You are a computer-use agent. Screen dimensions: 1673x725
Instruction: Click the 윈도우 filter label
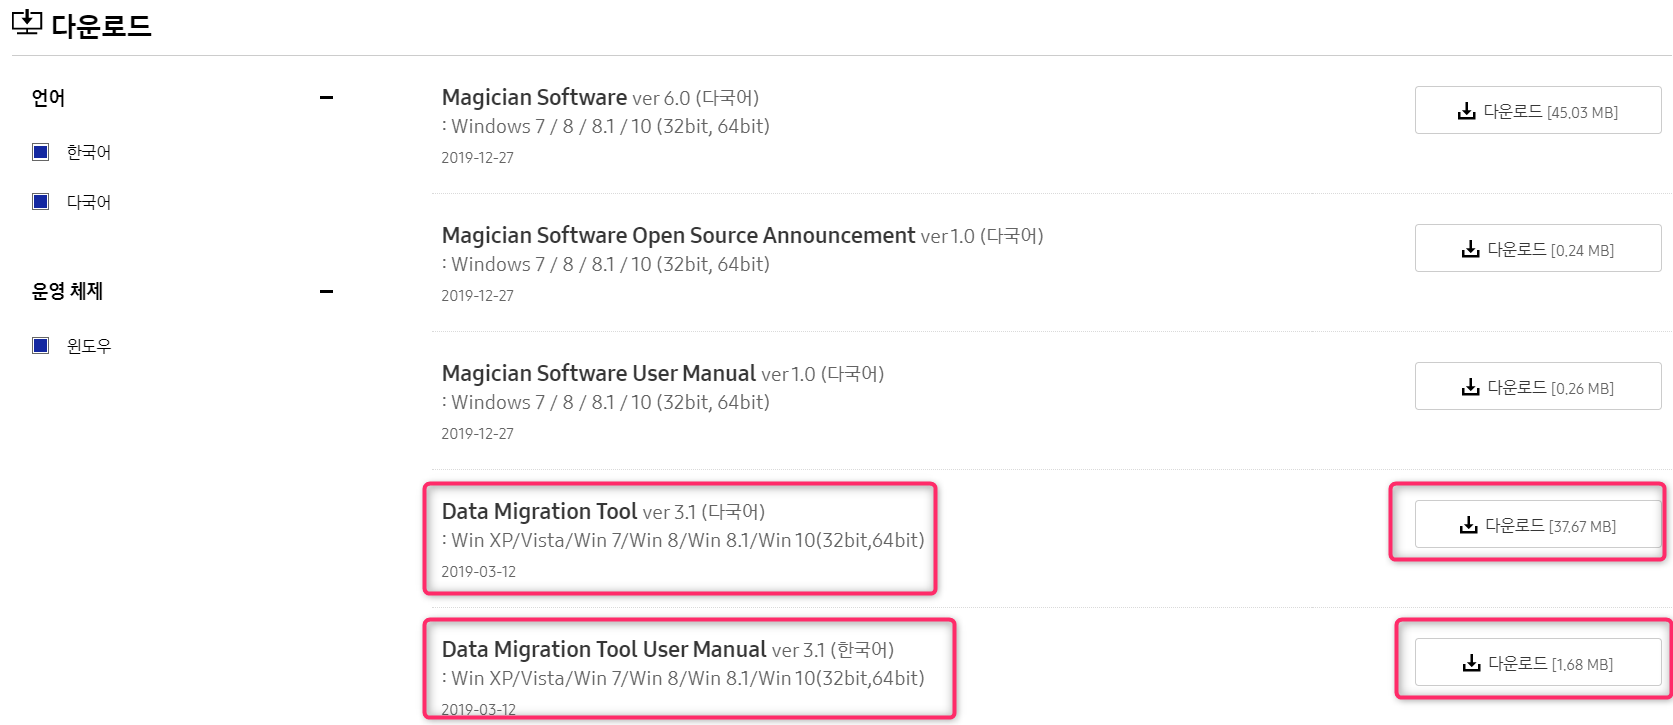(89, 346)
